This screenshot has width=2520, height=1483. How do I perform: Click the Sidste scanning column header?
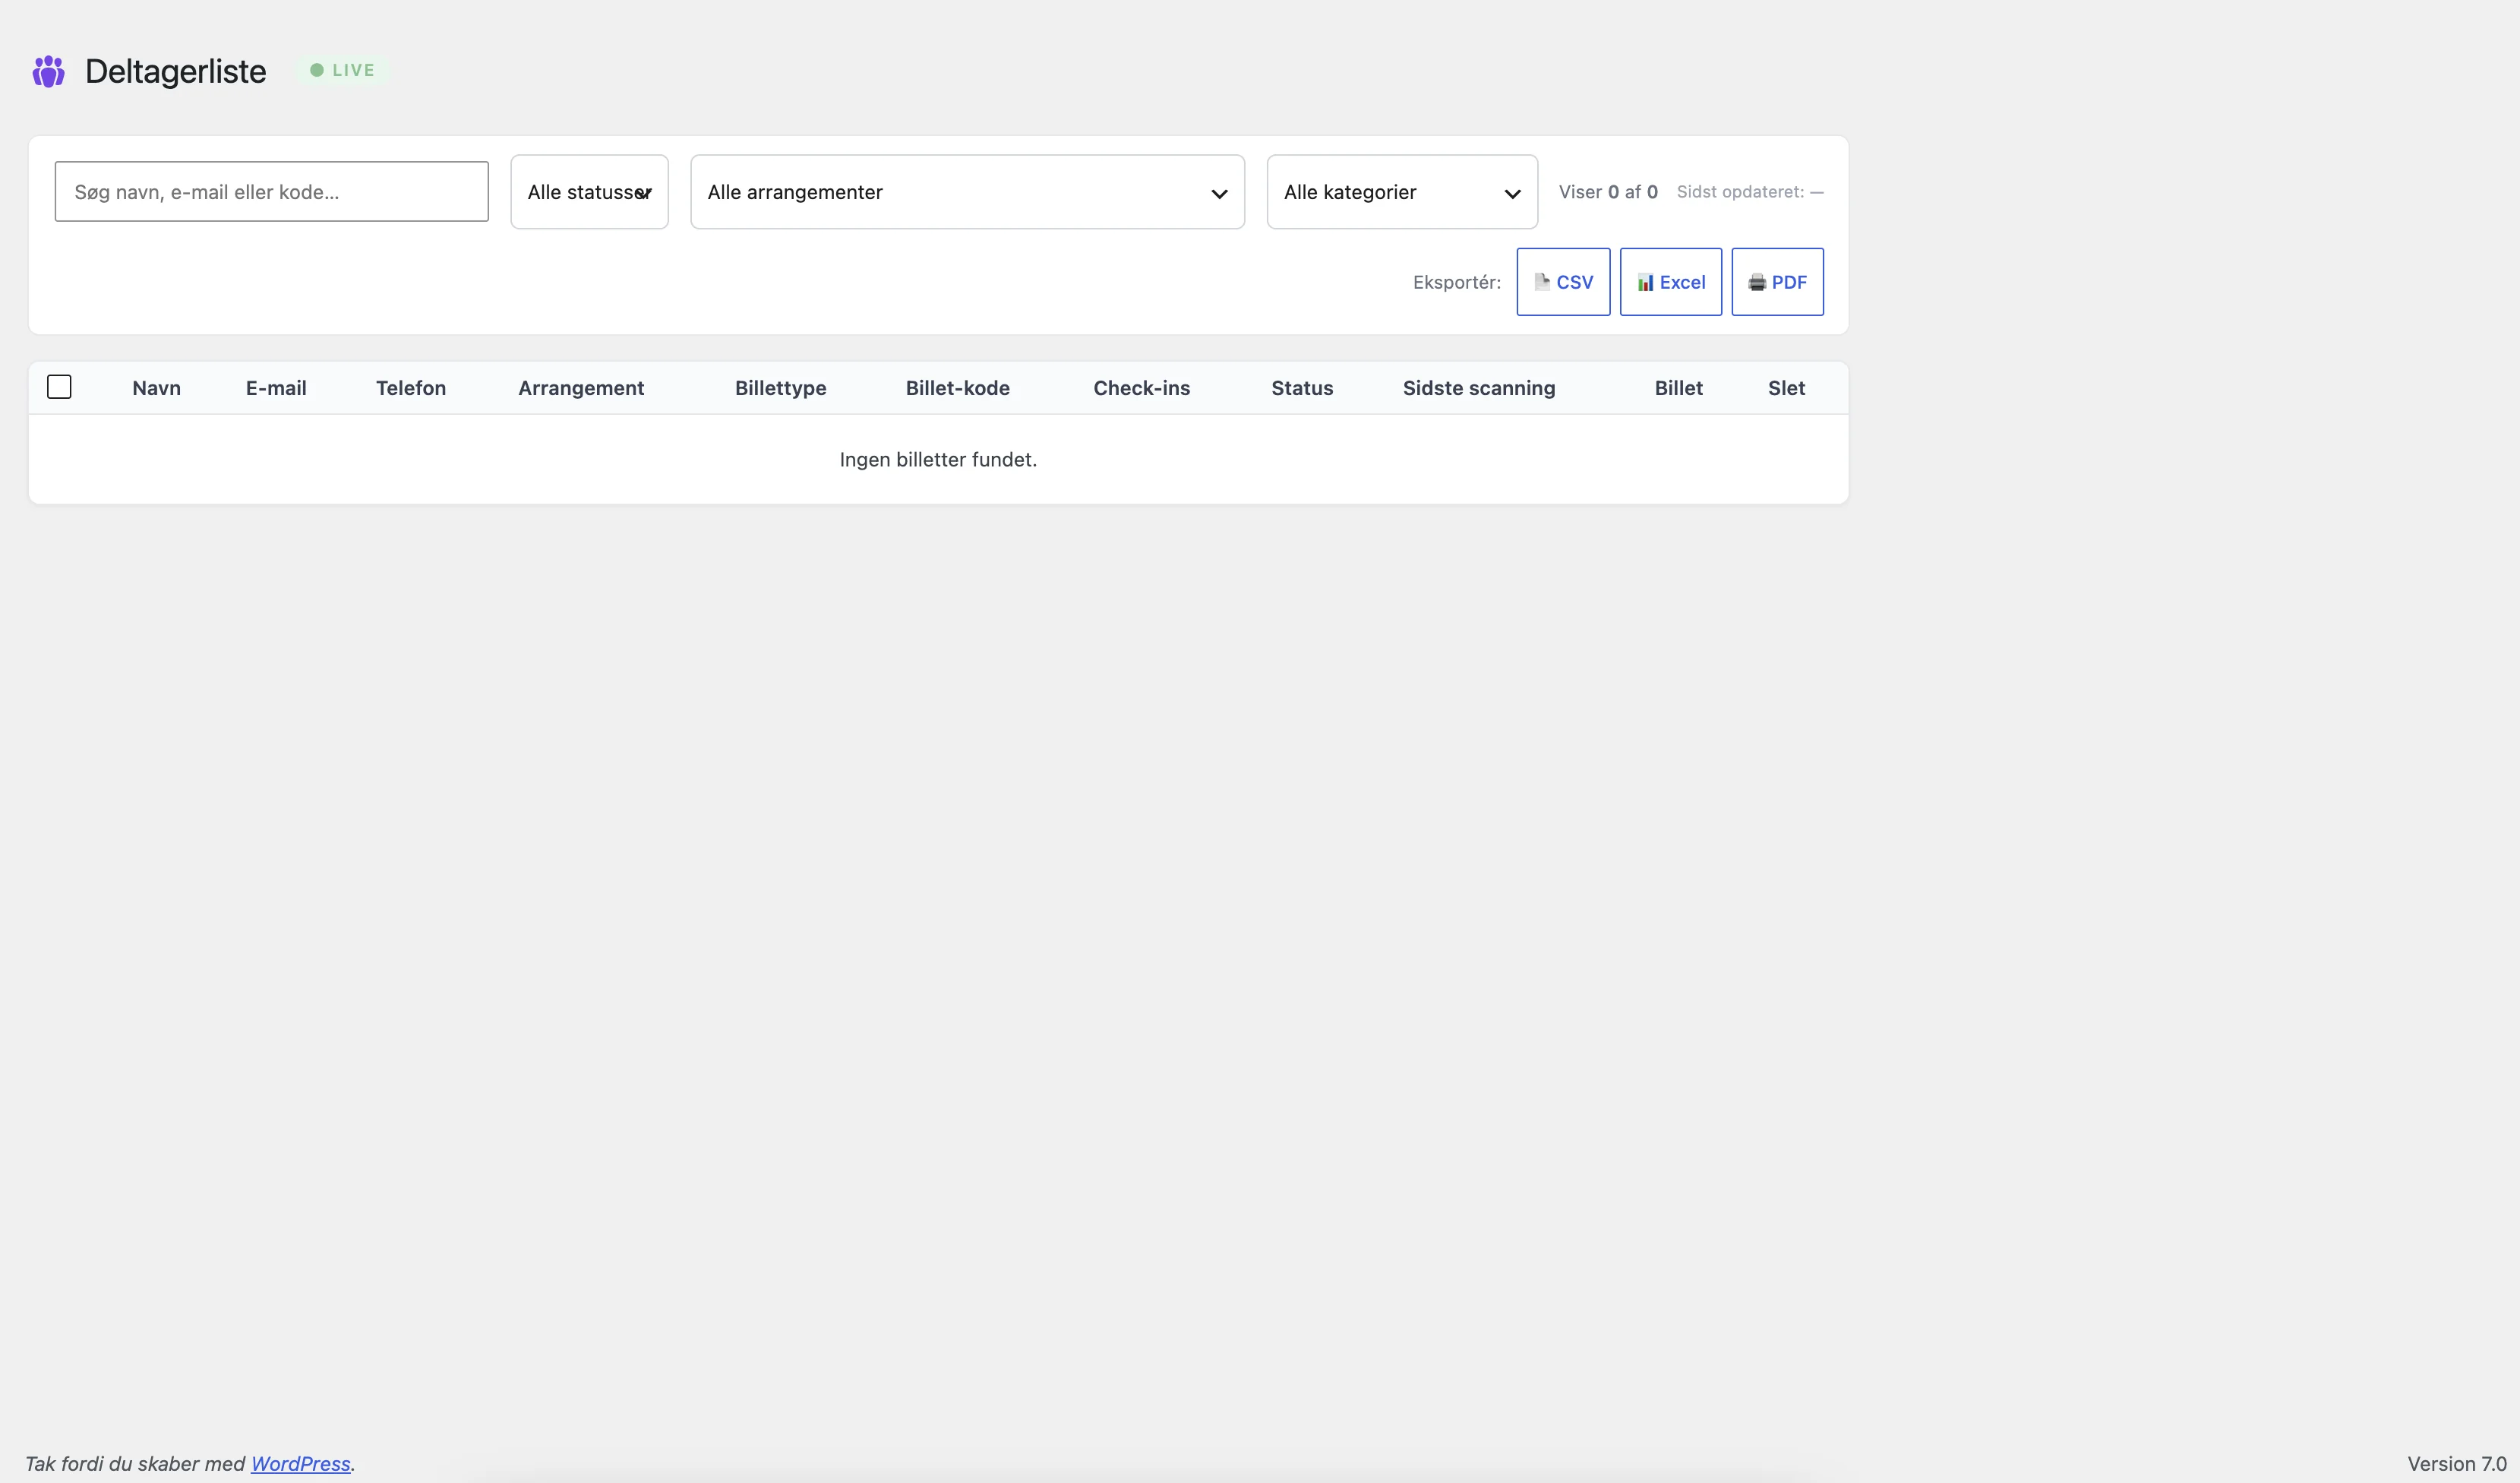pyautogui.click(x=1478, y=388)
